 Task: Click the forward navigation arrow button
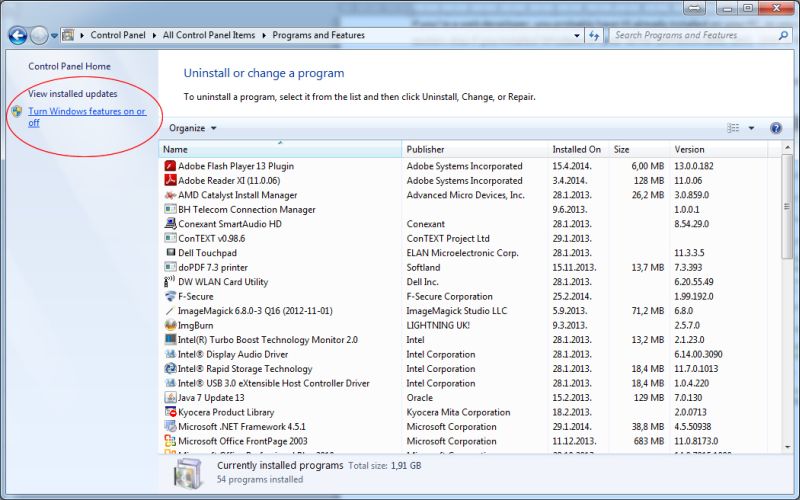coord(39,36)
